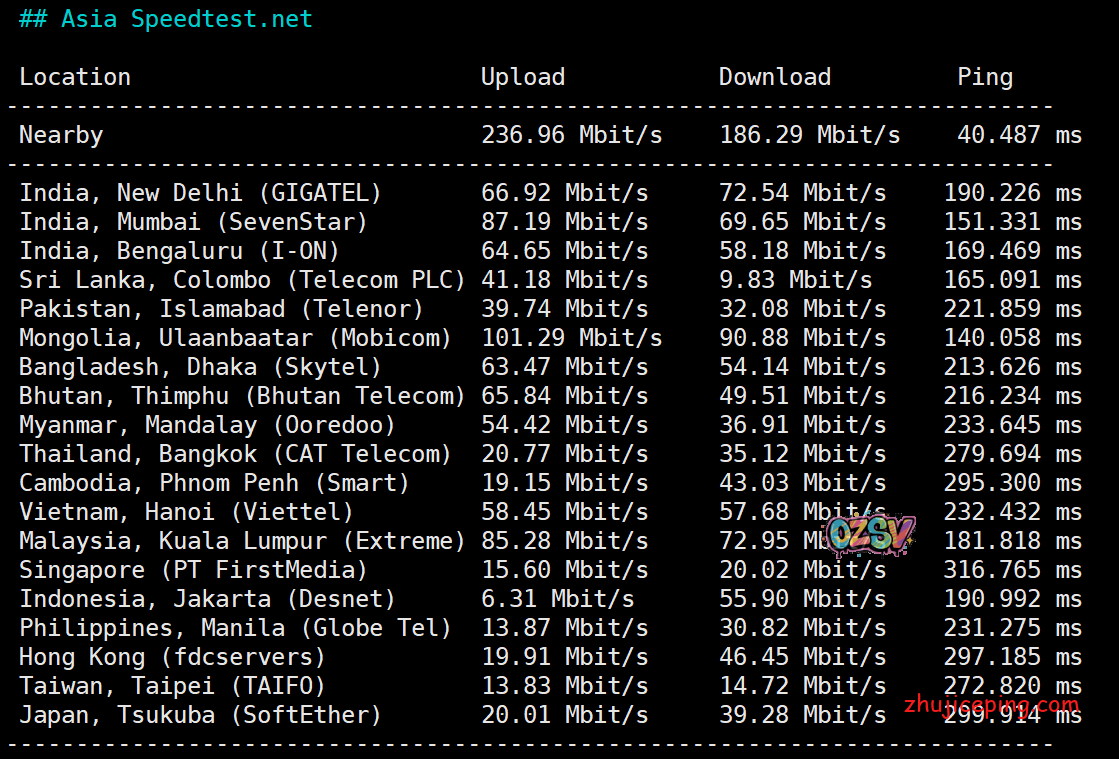
Task: Click Cambodia ping value 295.300 ms
Action: tap(1012, 483)
